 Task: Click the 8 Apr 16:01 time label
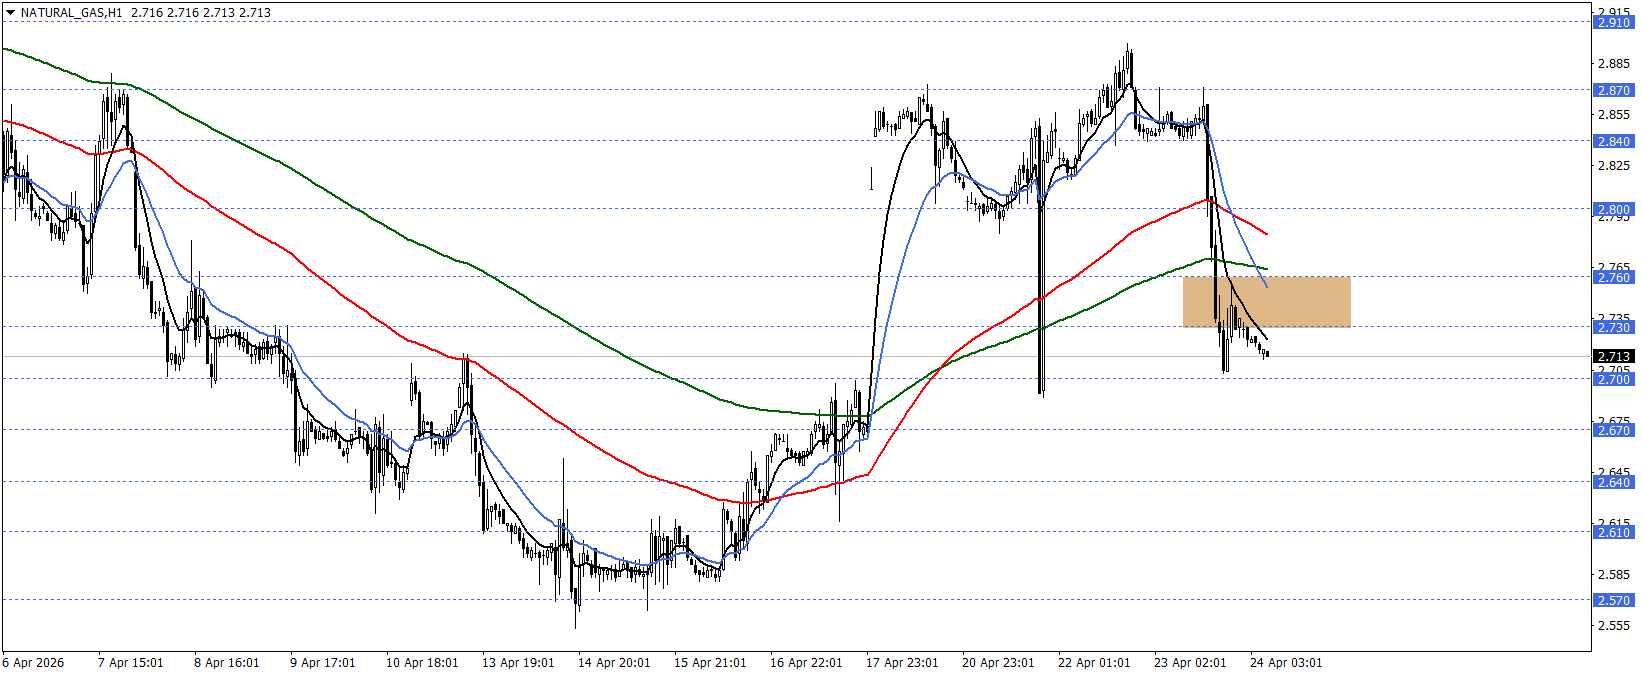[226, 663]
